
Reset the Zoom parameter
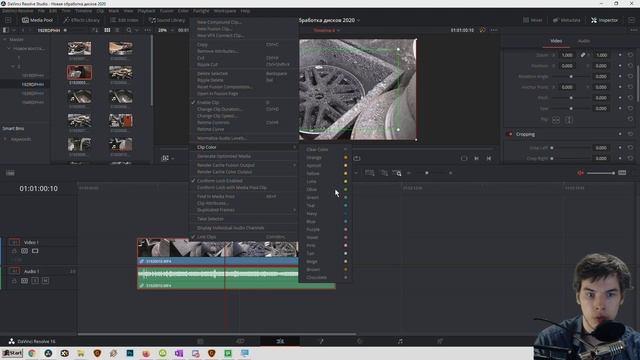coord(630,55)
